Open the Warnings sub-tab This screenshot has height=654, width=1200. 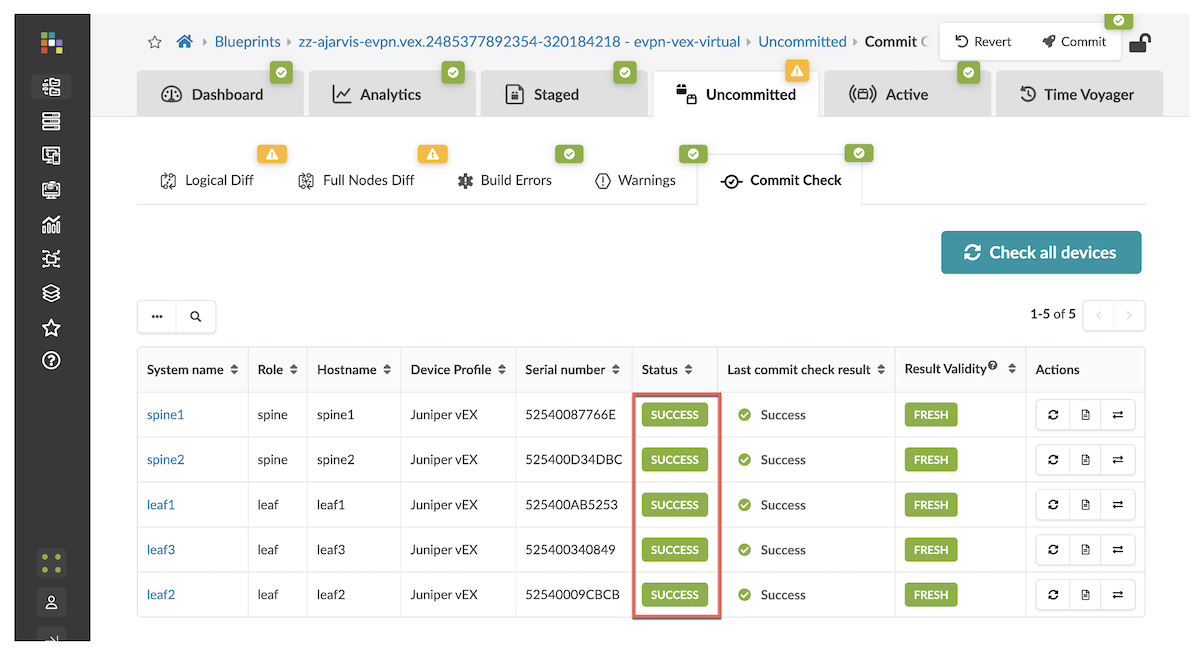pos(635,181)
